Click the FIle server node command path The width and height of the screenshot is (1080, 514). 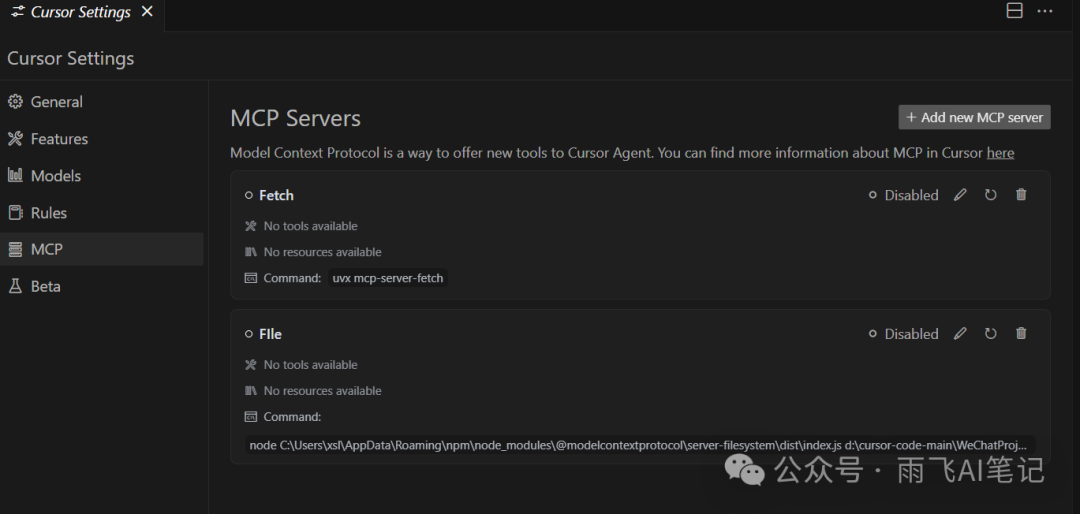coord(639,446)
